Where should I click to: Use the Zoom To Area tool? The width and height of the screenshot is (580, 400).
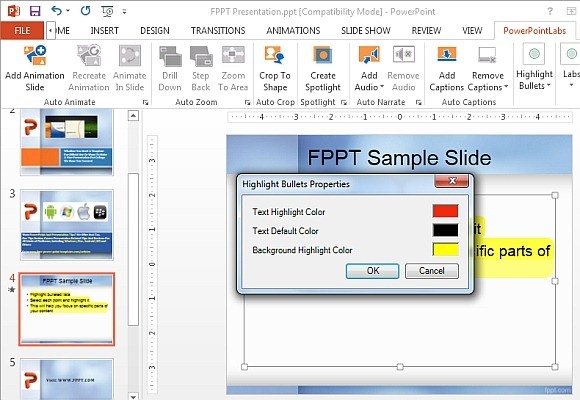coord(233,55)
